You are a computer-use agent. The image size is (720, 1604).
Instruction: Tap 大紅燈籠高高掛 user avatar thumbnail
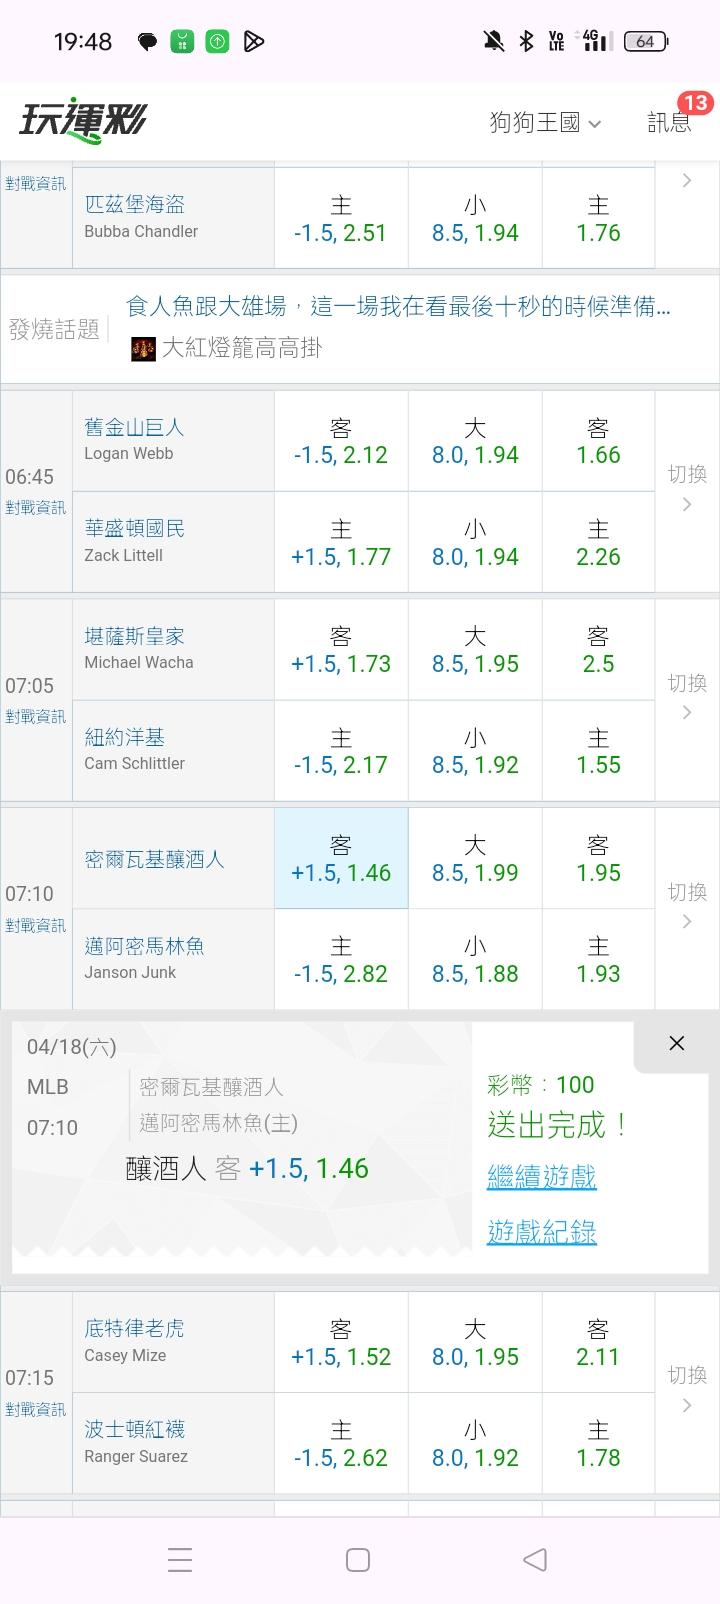tap(144, 349)
